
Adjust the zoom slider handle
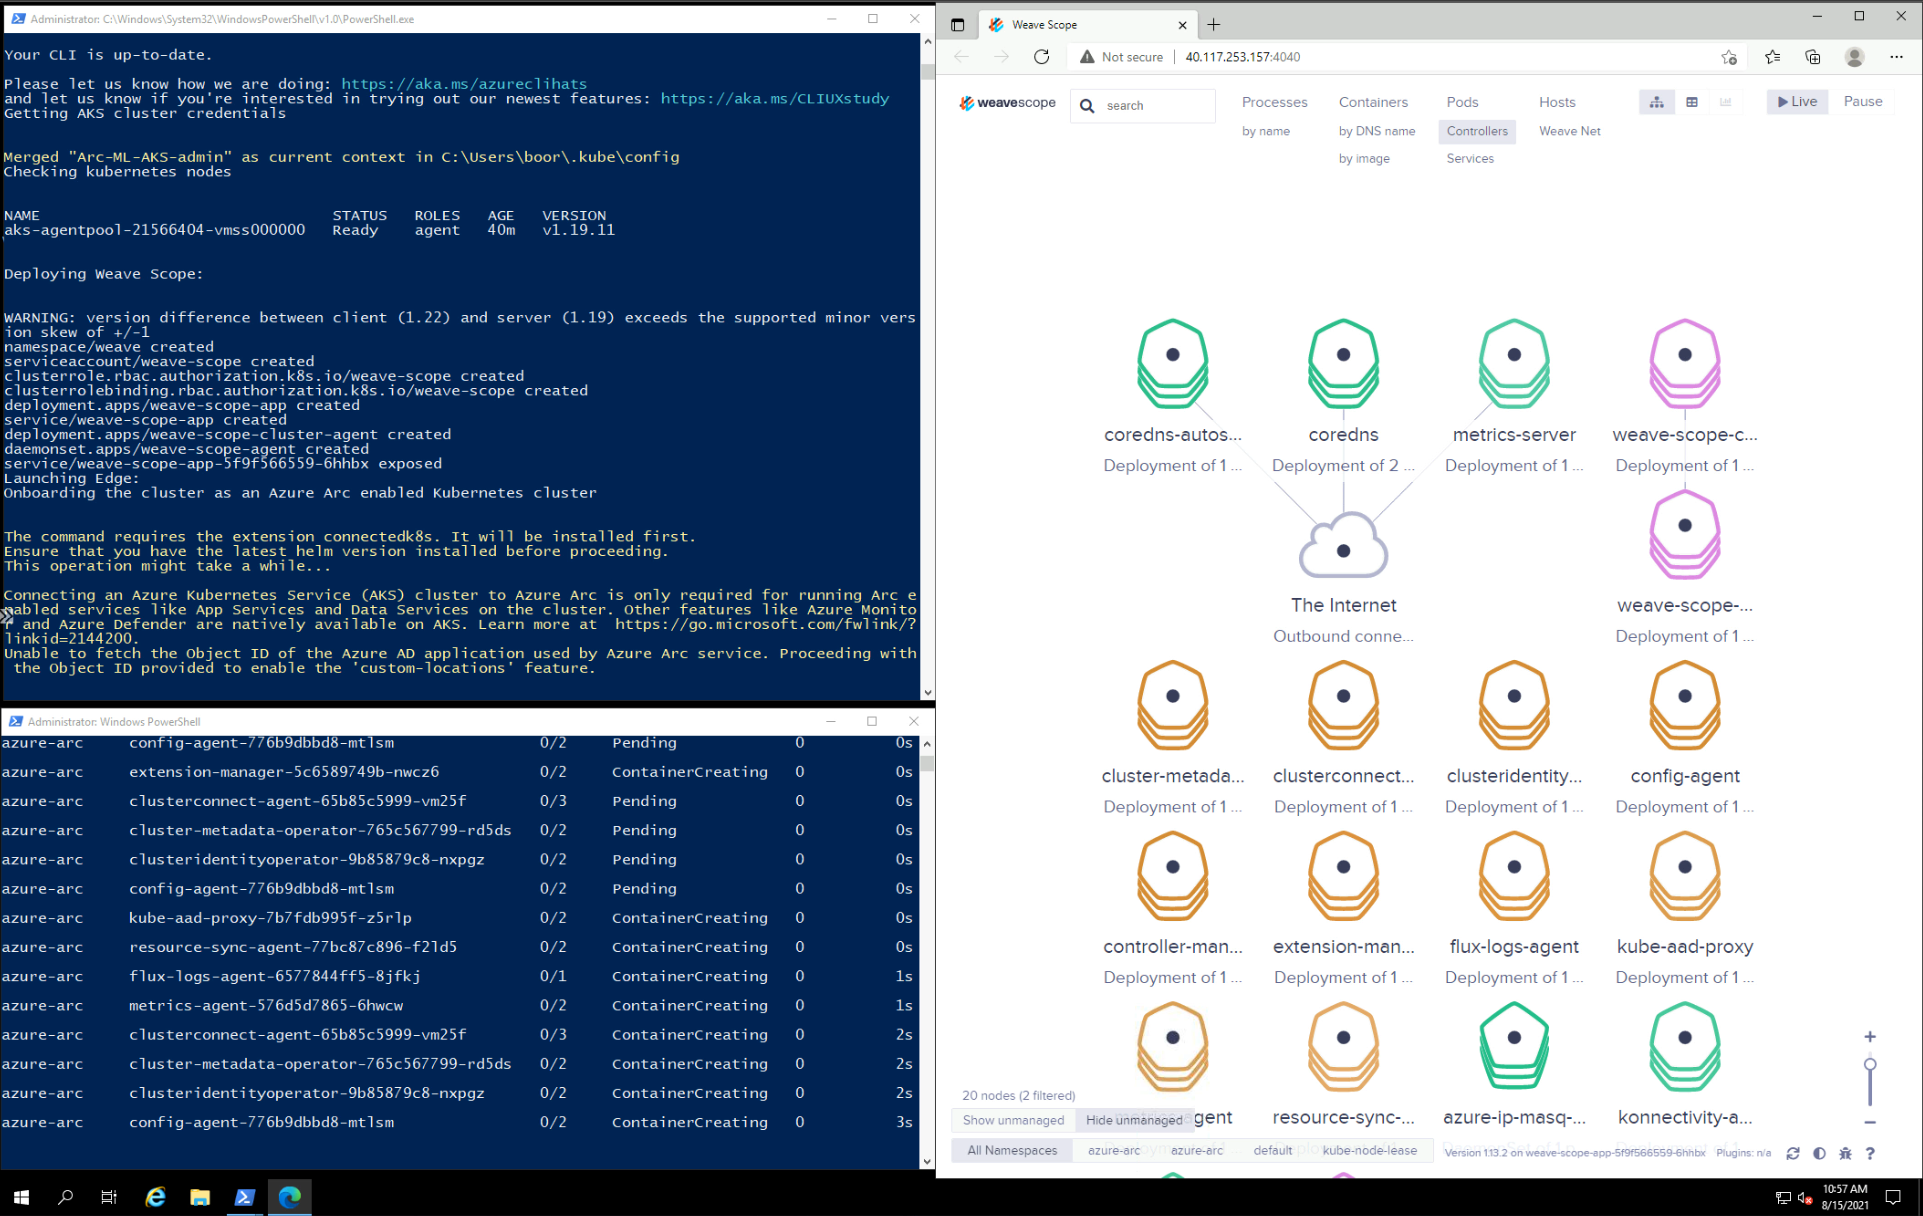coord(1870,1064)
